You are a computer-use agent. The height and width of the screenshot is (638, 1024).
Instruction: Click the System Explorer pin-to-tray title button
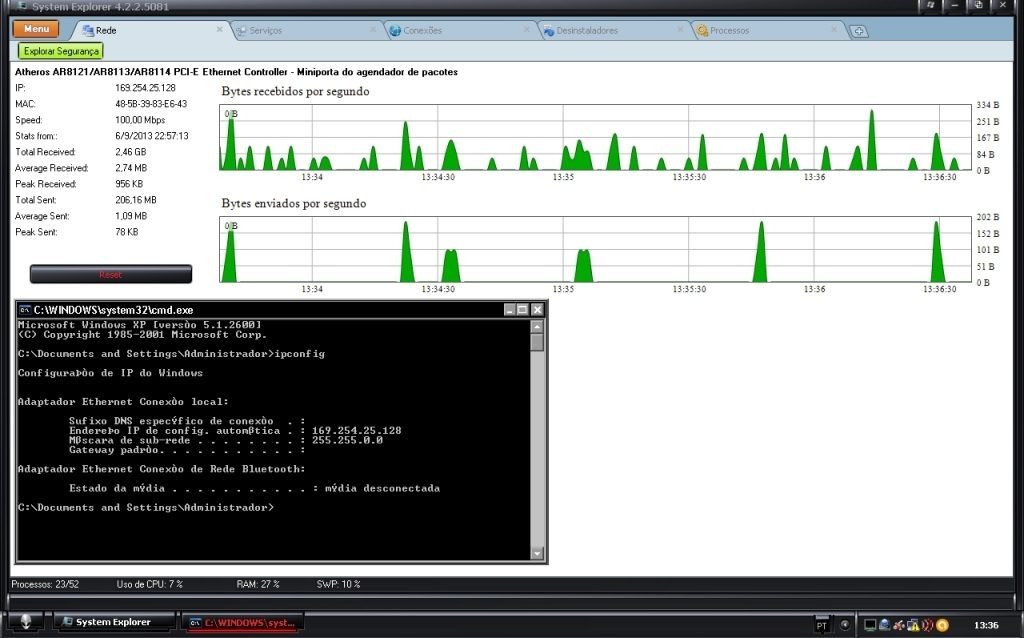[x=931, y=6]
